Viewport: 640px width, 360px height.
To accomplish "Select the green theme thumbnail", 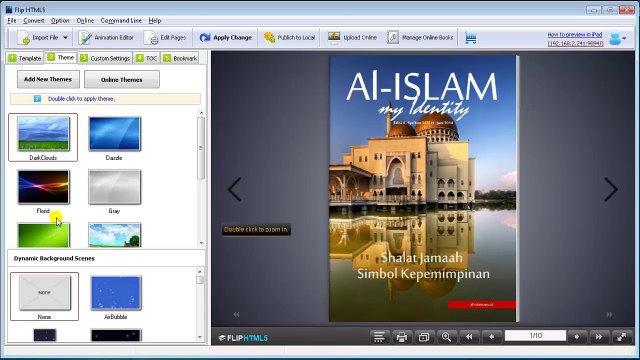I will click(43, 235).
